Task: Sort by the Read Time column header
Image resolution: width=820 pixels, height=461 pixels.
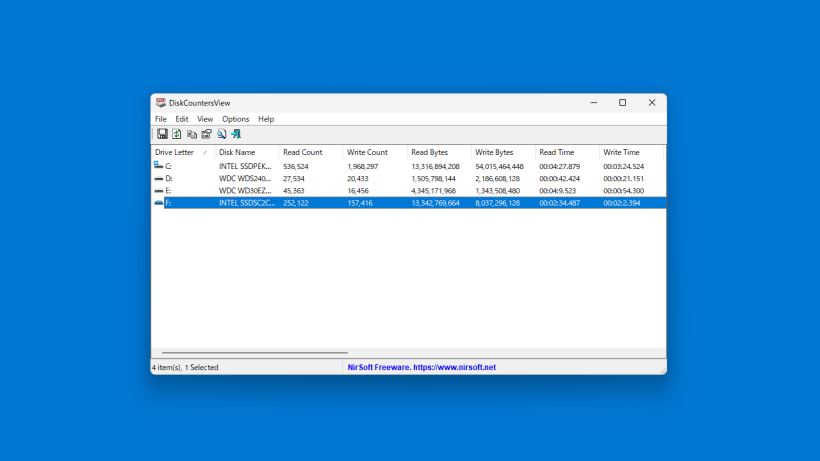Action: 567,152
